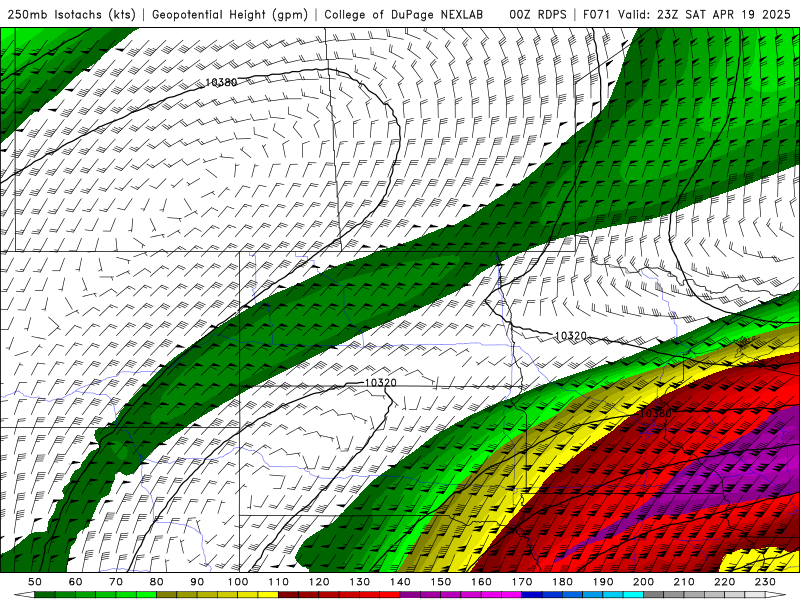800x600 pixels.
Task: Pick the bright yellow swatch just before 110
Action: point(268,595)
